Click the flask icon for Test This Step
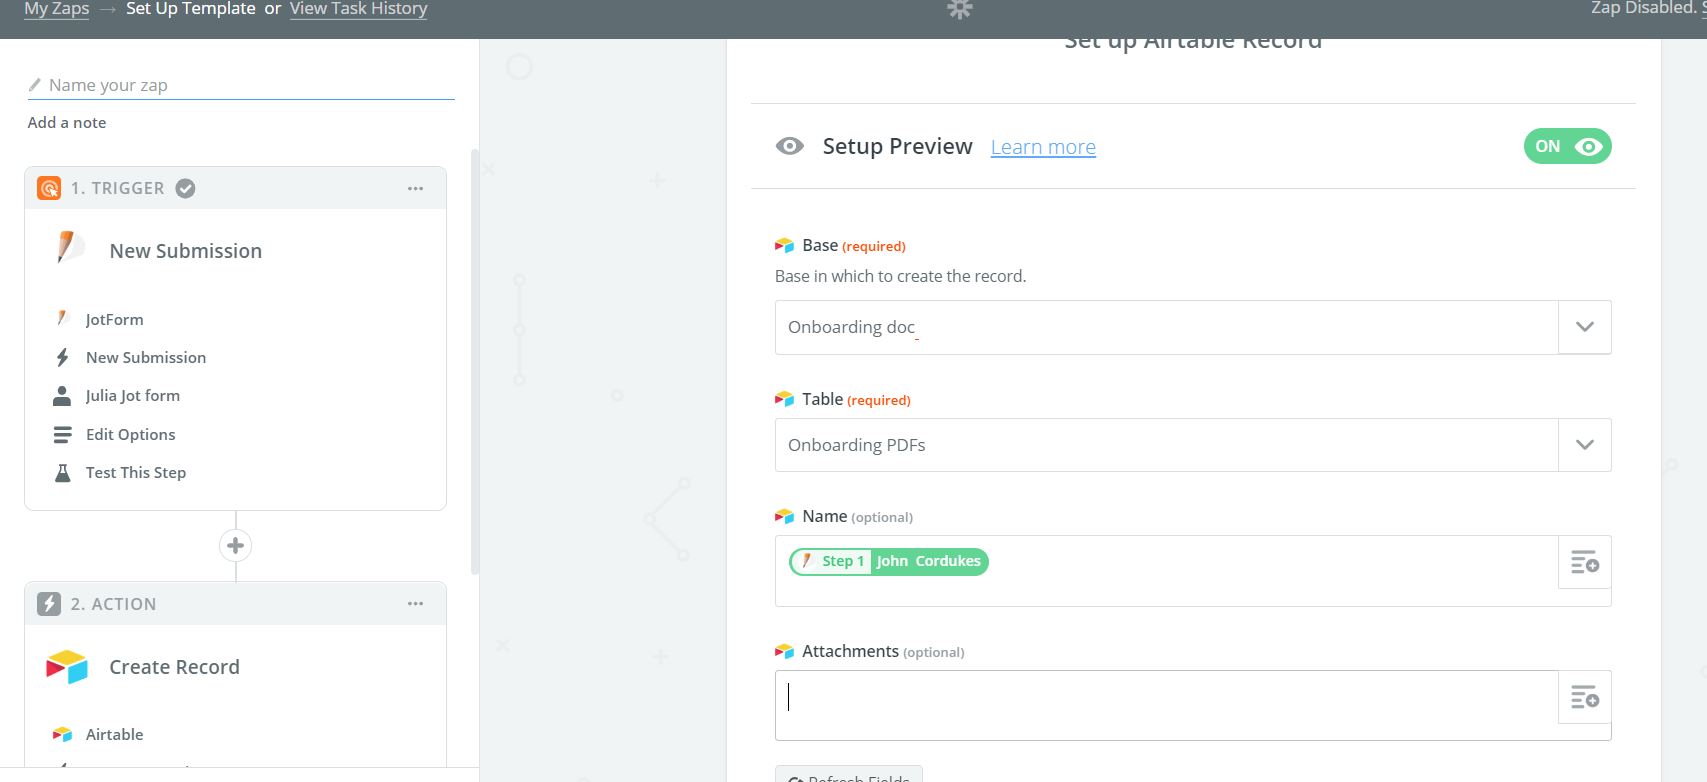 pos(62,472)
